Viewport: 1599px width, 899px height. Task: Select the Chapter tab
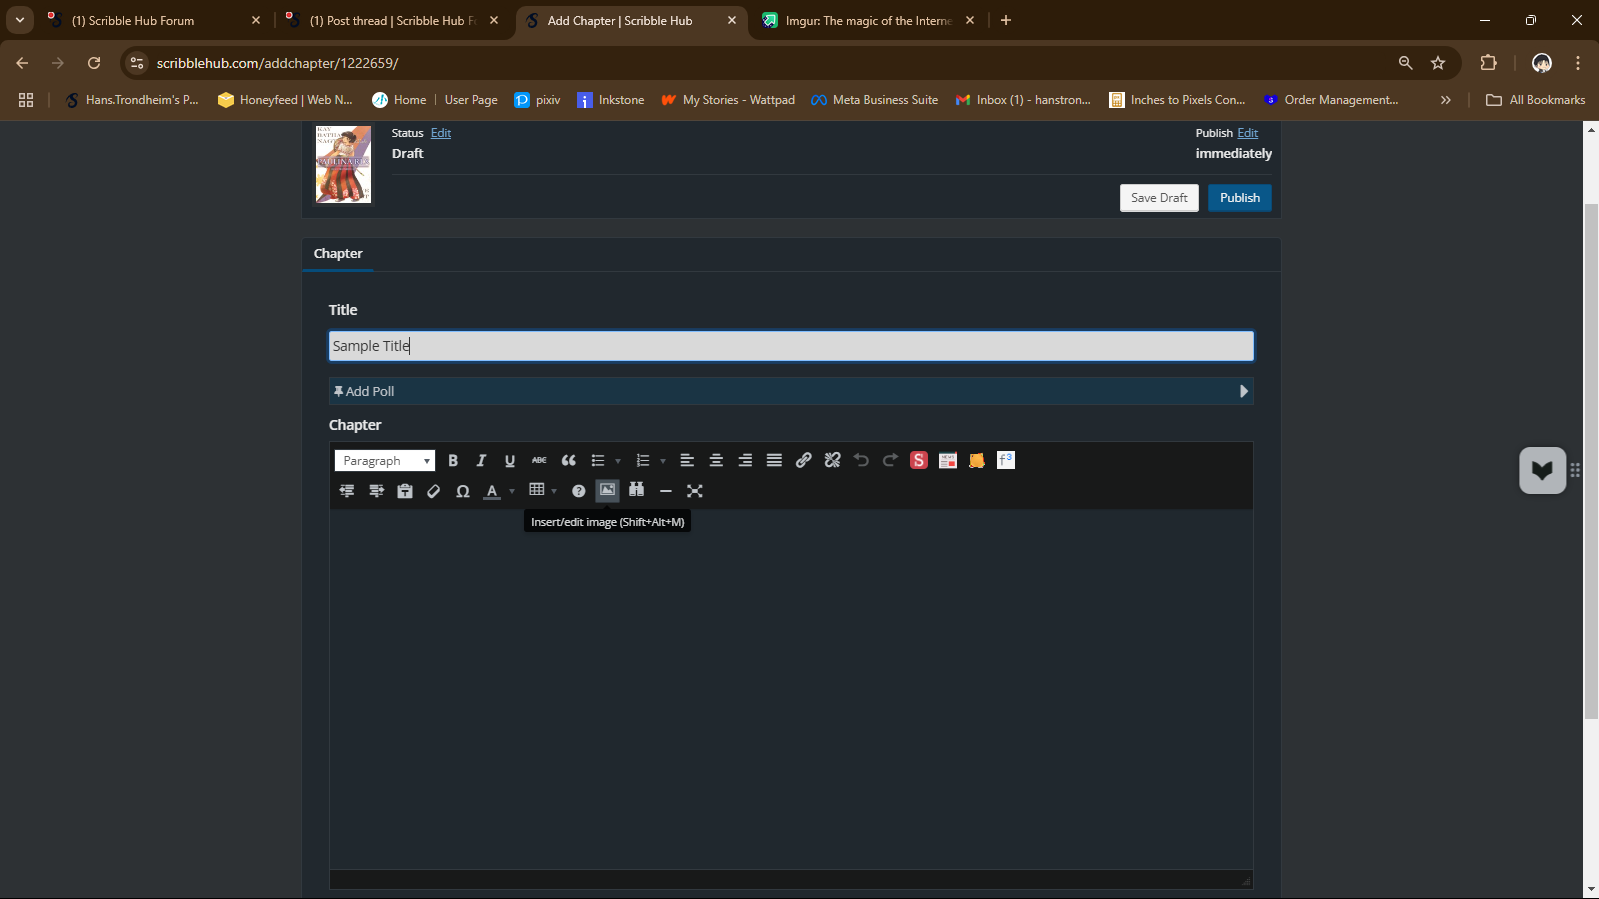click(338, 254)
